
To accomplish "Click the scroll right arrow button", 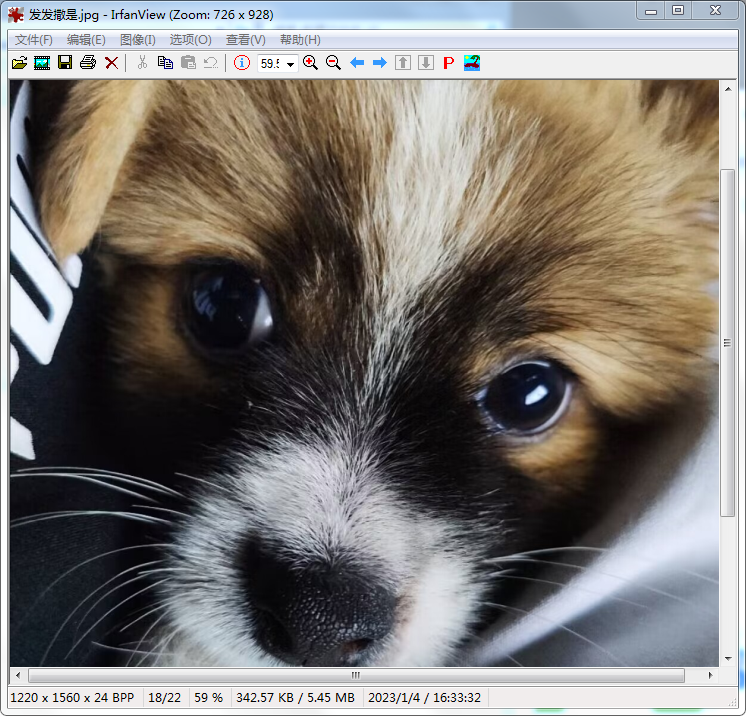I will (x=710, y=675).
